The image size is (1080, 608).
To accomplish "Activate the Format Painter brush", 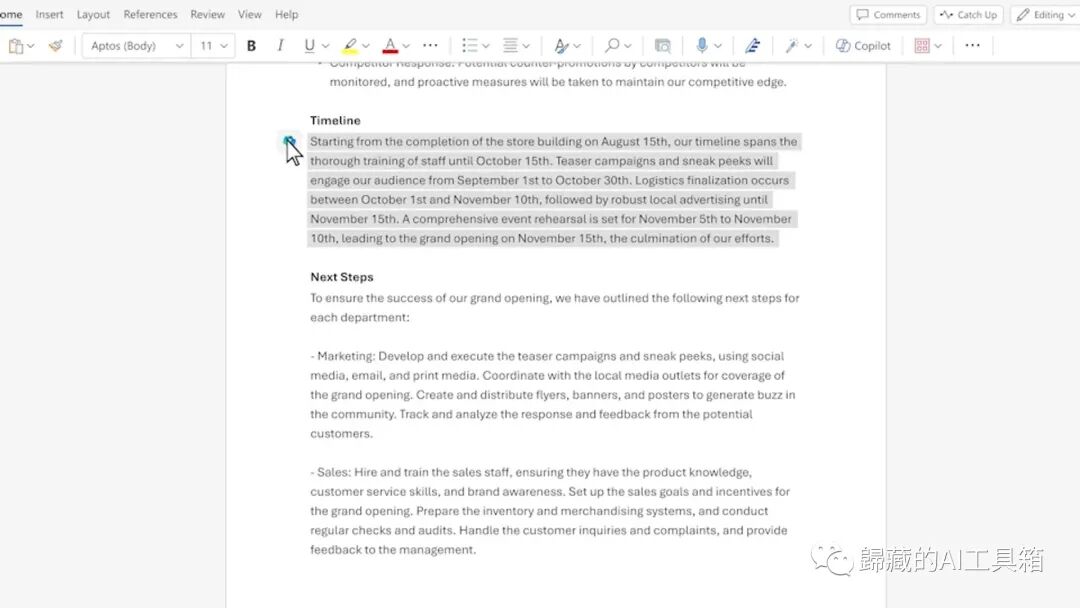I will 56,46.
